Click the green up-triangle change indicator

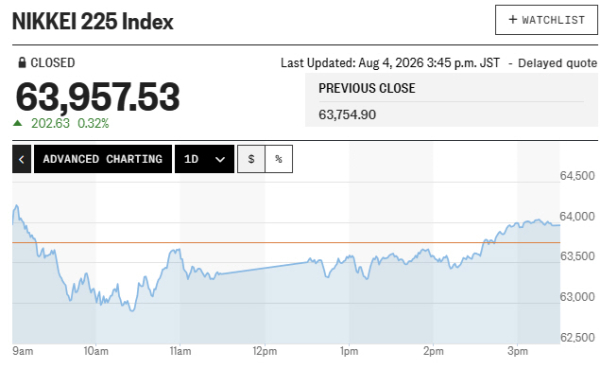pyautogui.click(x=17, y=123)
